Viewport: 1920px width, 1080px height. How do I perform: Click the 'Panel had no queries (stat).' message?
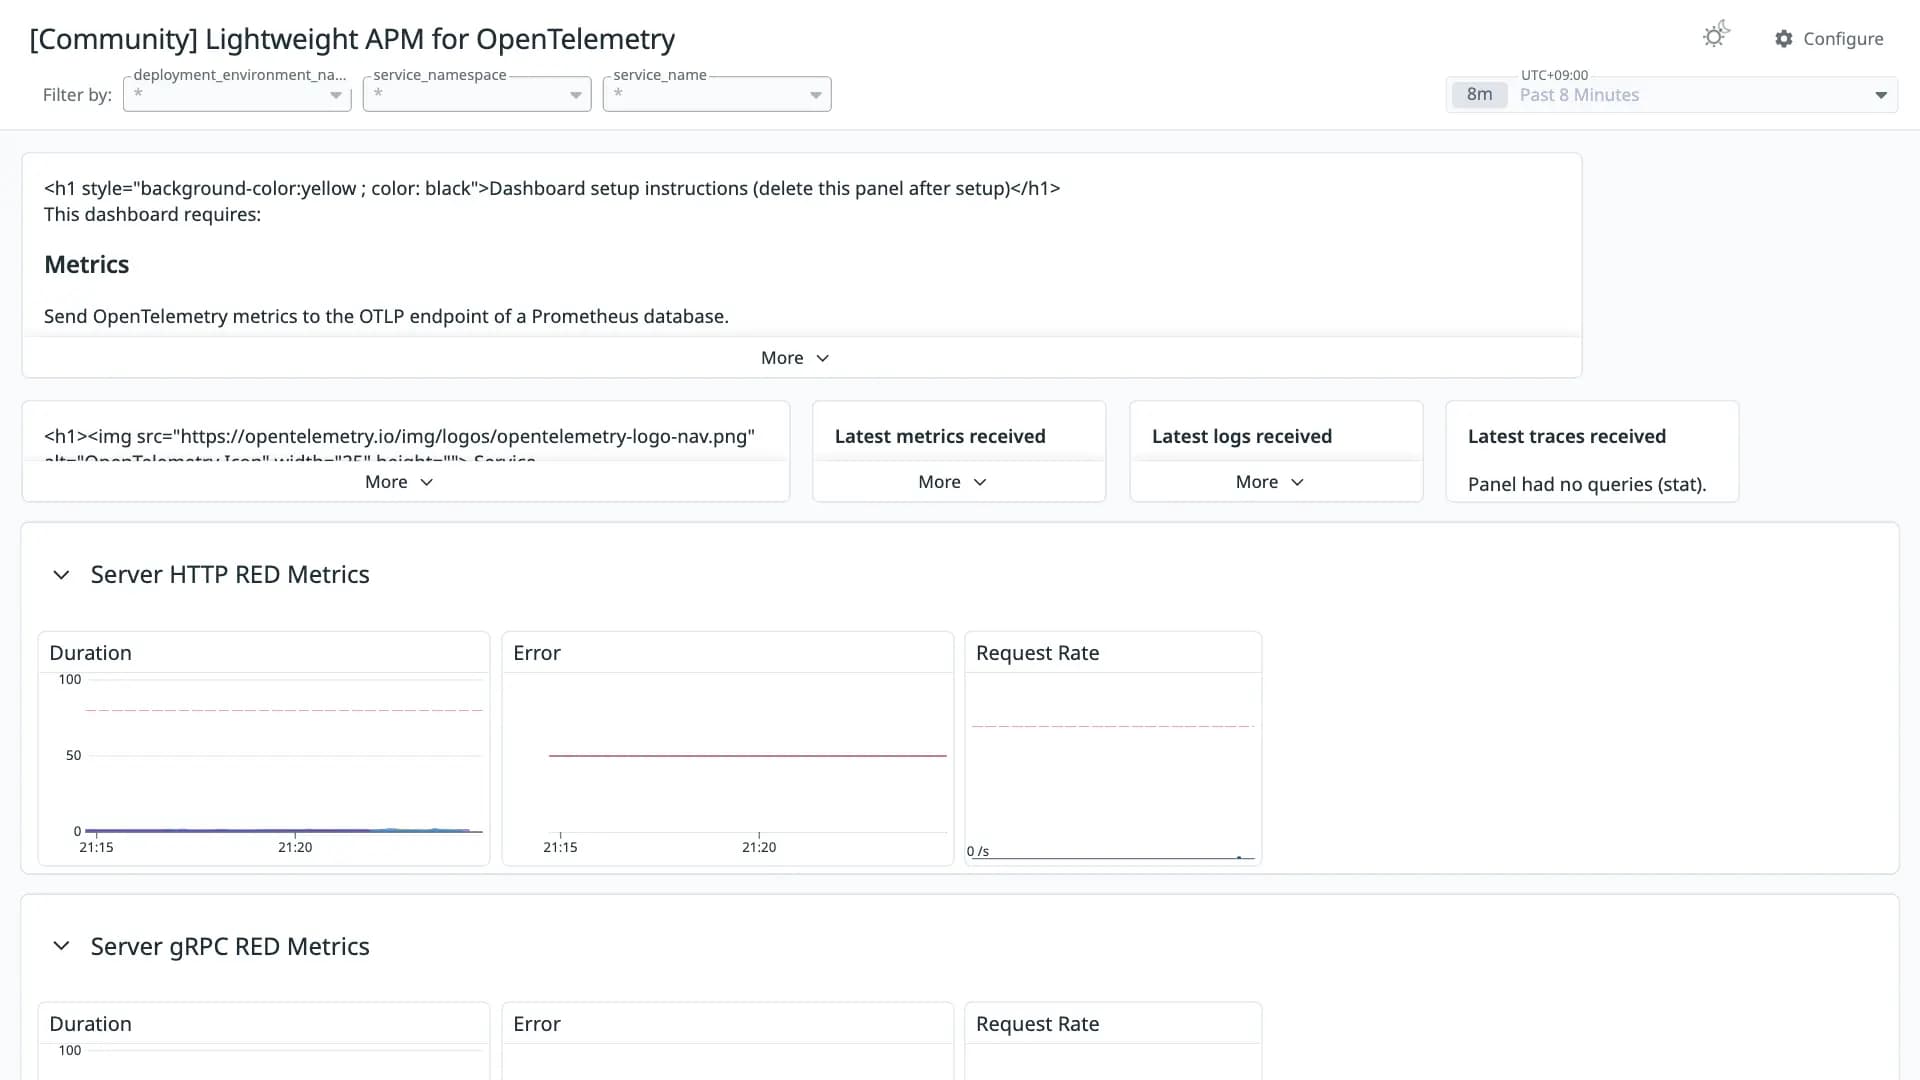1587,484
